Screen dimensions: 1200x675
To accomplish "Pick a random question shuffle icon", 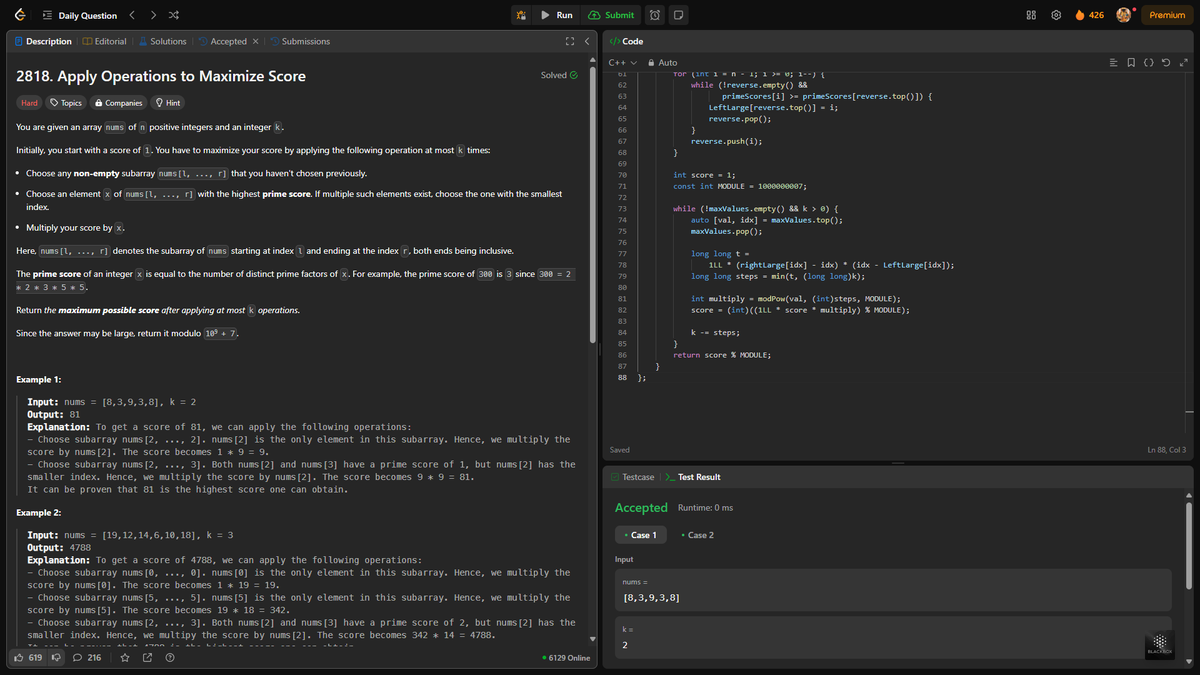I will pyautogui.click(x=174, y=15).
